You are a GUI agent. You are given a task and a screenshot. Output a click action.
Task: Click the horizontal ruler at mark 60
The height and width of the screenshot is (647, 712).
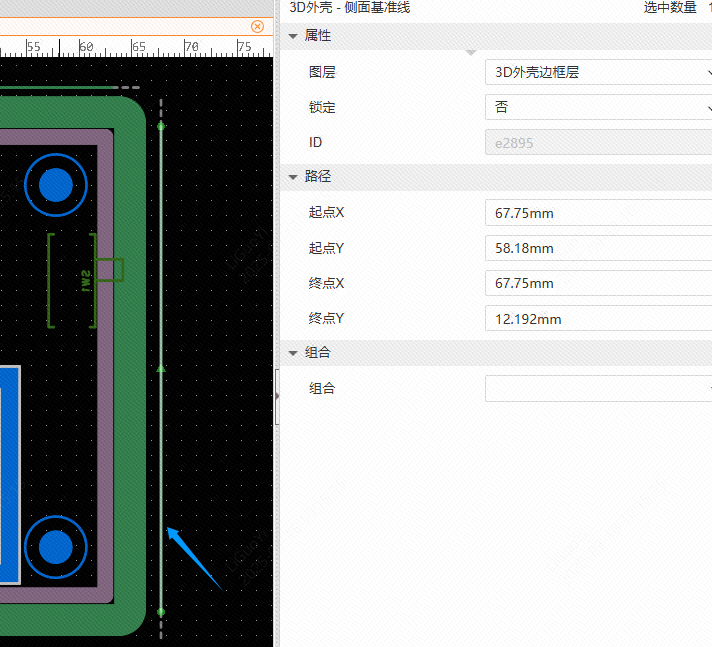tap(86, 47)
